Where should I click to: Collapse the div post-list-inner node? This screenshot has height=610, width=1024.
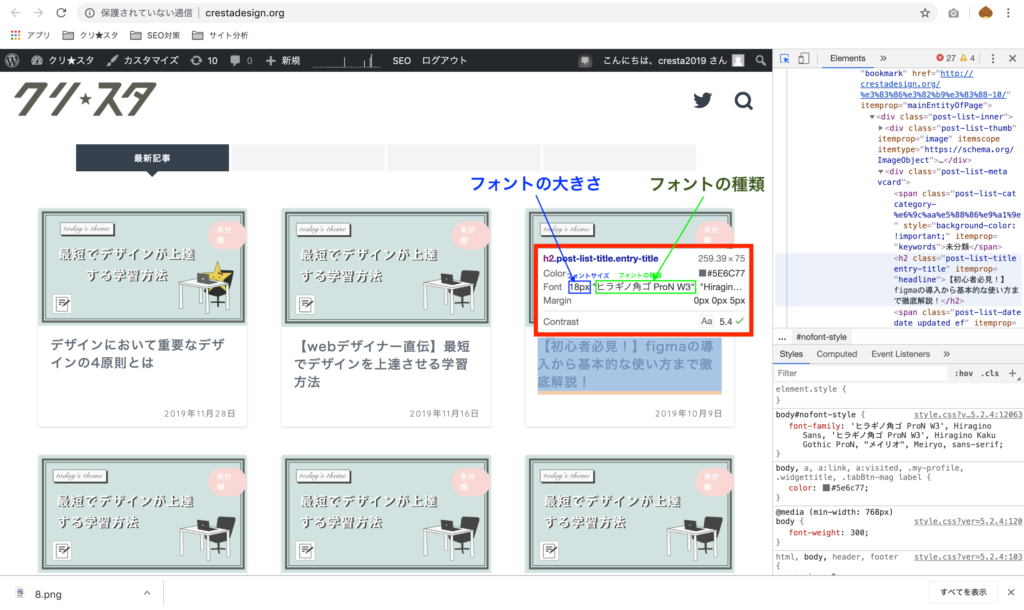click(872, 117)
